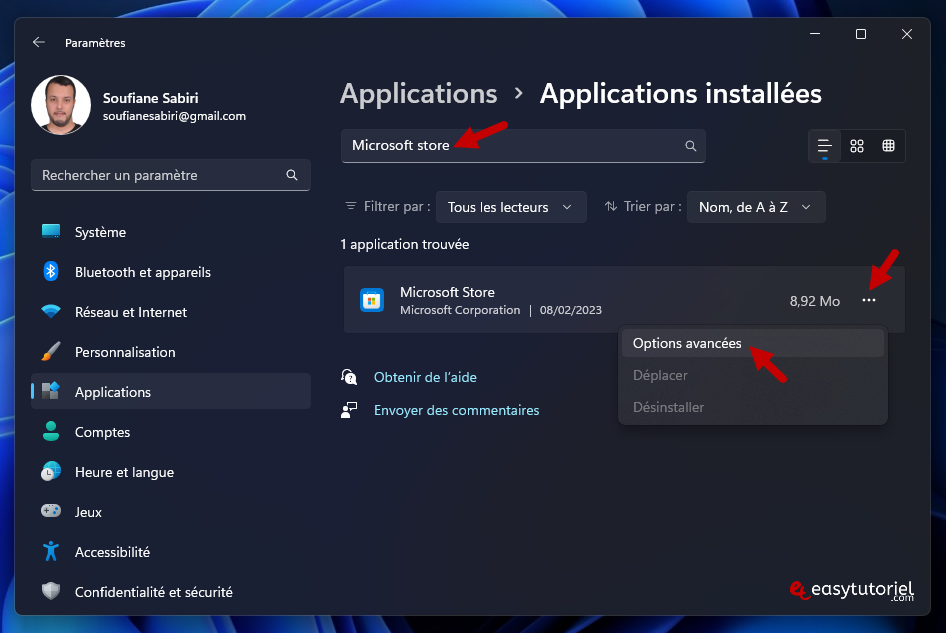Click the 08/02/2023 install date
The width and height of the screenshot is (946, 633).
click(x=570, y=310)
